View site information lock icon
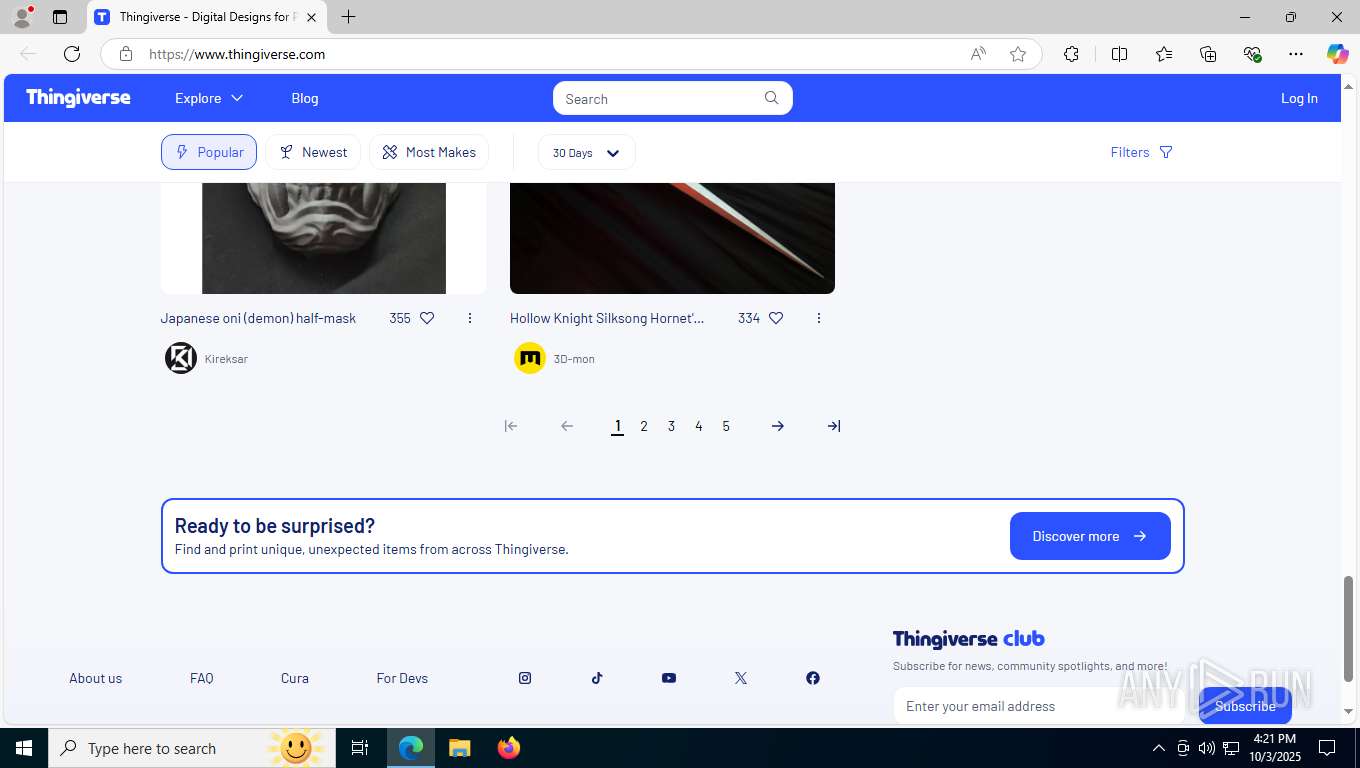1360x768 pixels. pos(126,54)
